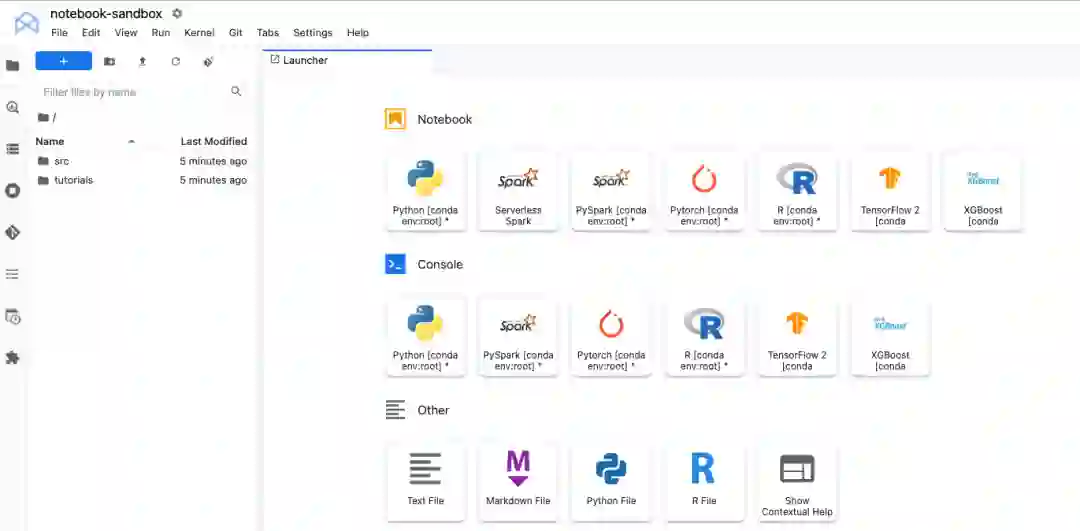Open the Help menu
1080x531 pixels.
[x=357, y=32]
